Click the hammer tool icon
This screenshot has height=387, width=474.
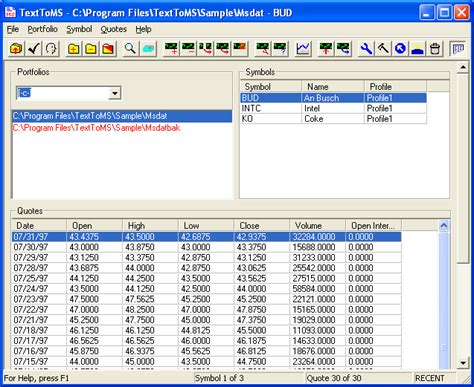point(383,49)
